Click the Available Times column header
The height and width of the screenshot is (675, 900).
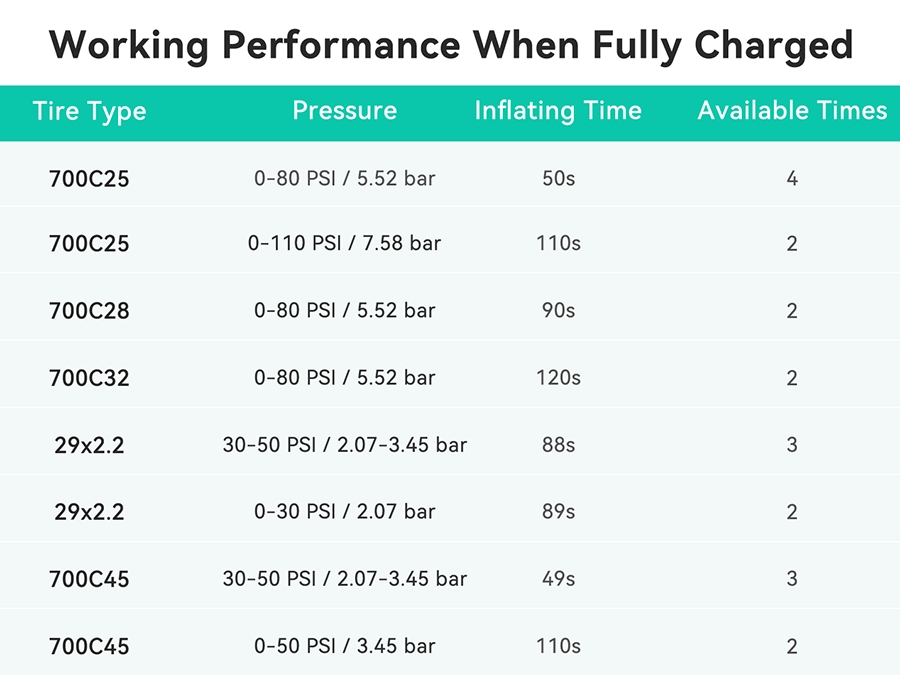[792, 111]
